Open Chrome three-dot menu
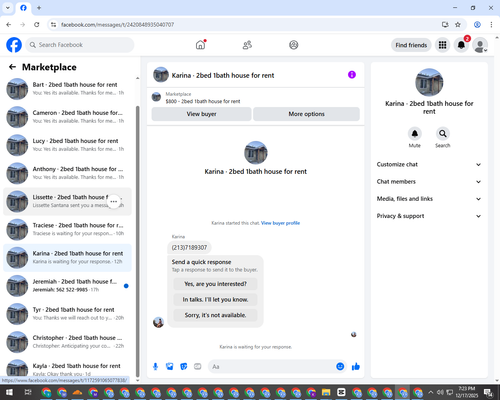This screenshot has width=500, height=400. 491,25
